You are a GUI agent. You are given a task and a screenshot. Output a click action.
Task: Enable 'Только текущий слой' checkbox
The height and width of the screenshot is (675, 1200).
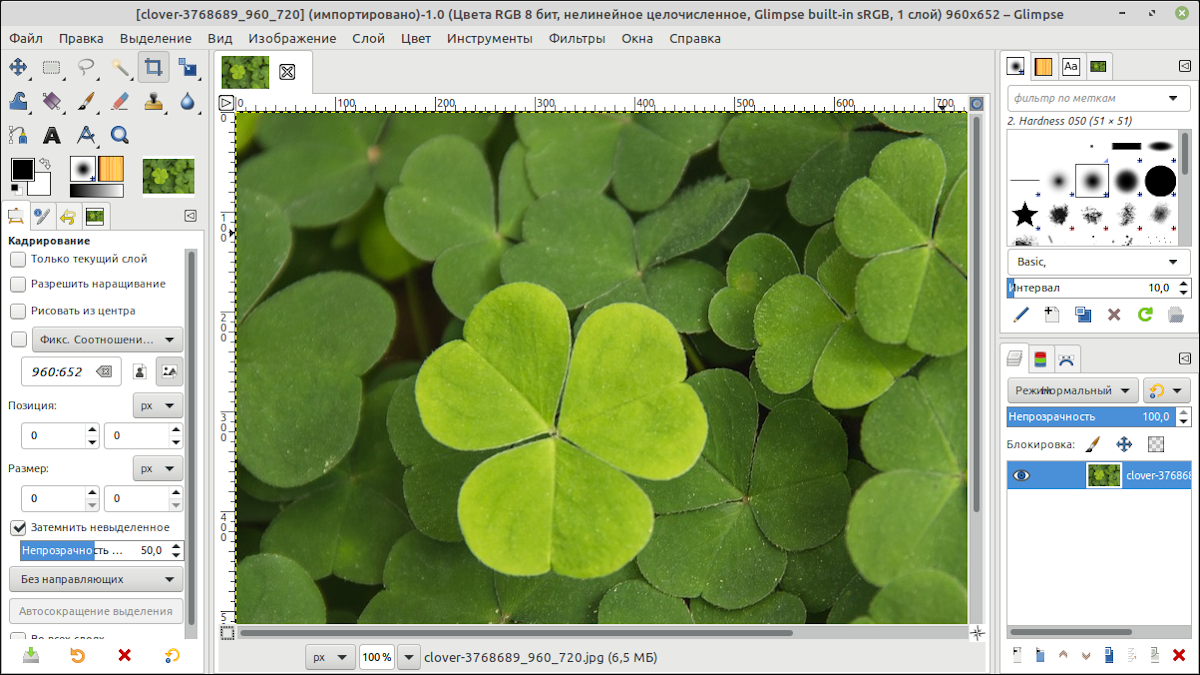click(18, 259)
